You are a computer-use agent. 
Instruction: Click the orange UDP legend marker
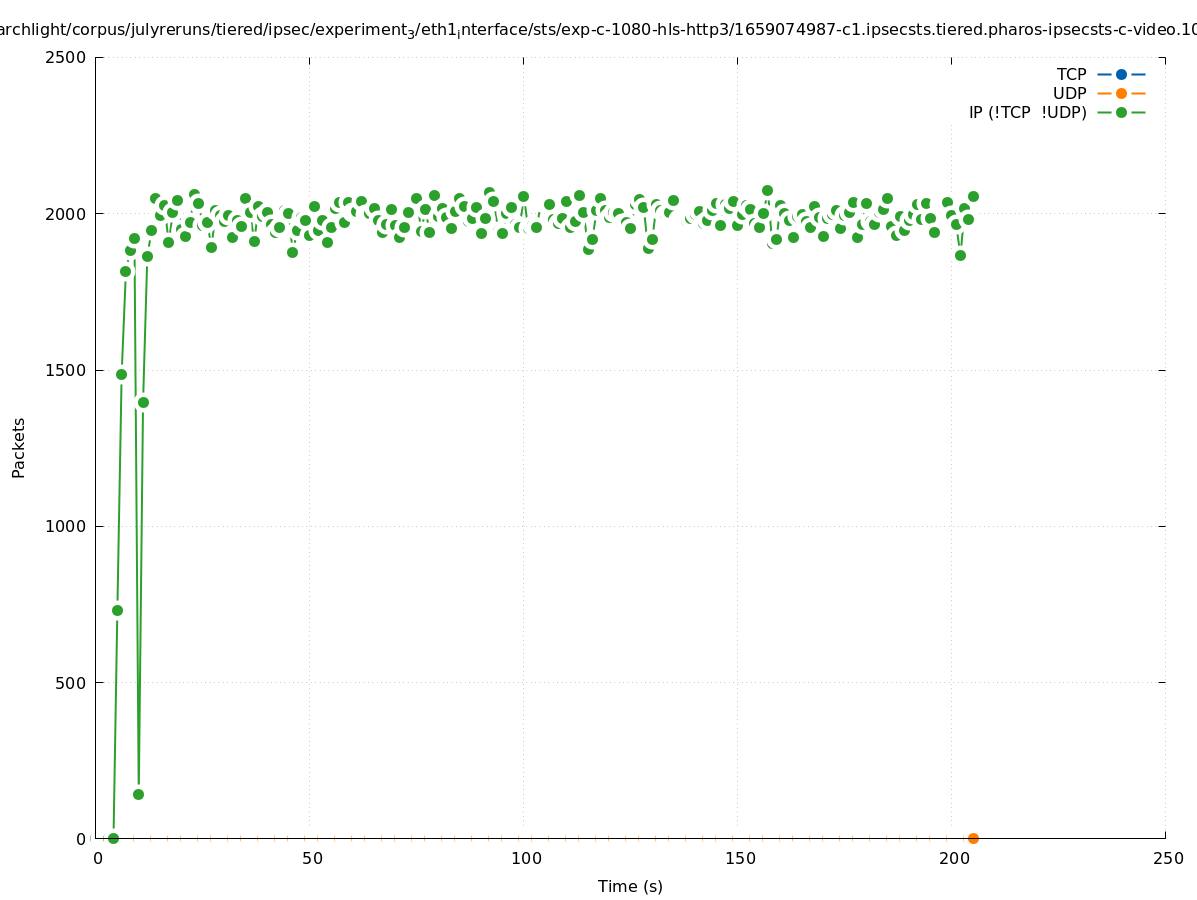pos(1121,93)
